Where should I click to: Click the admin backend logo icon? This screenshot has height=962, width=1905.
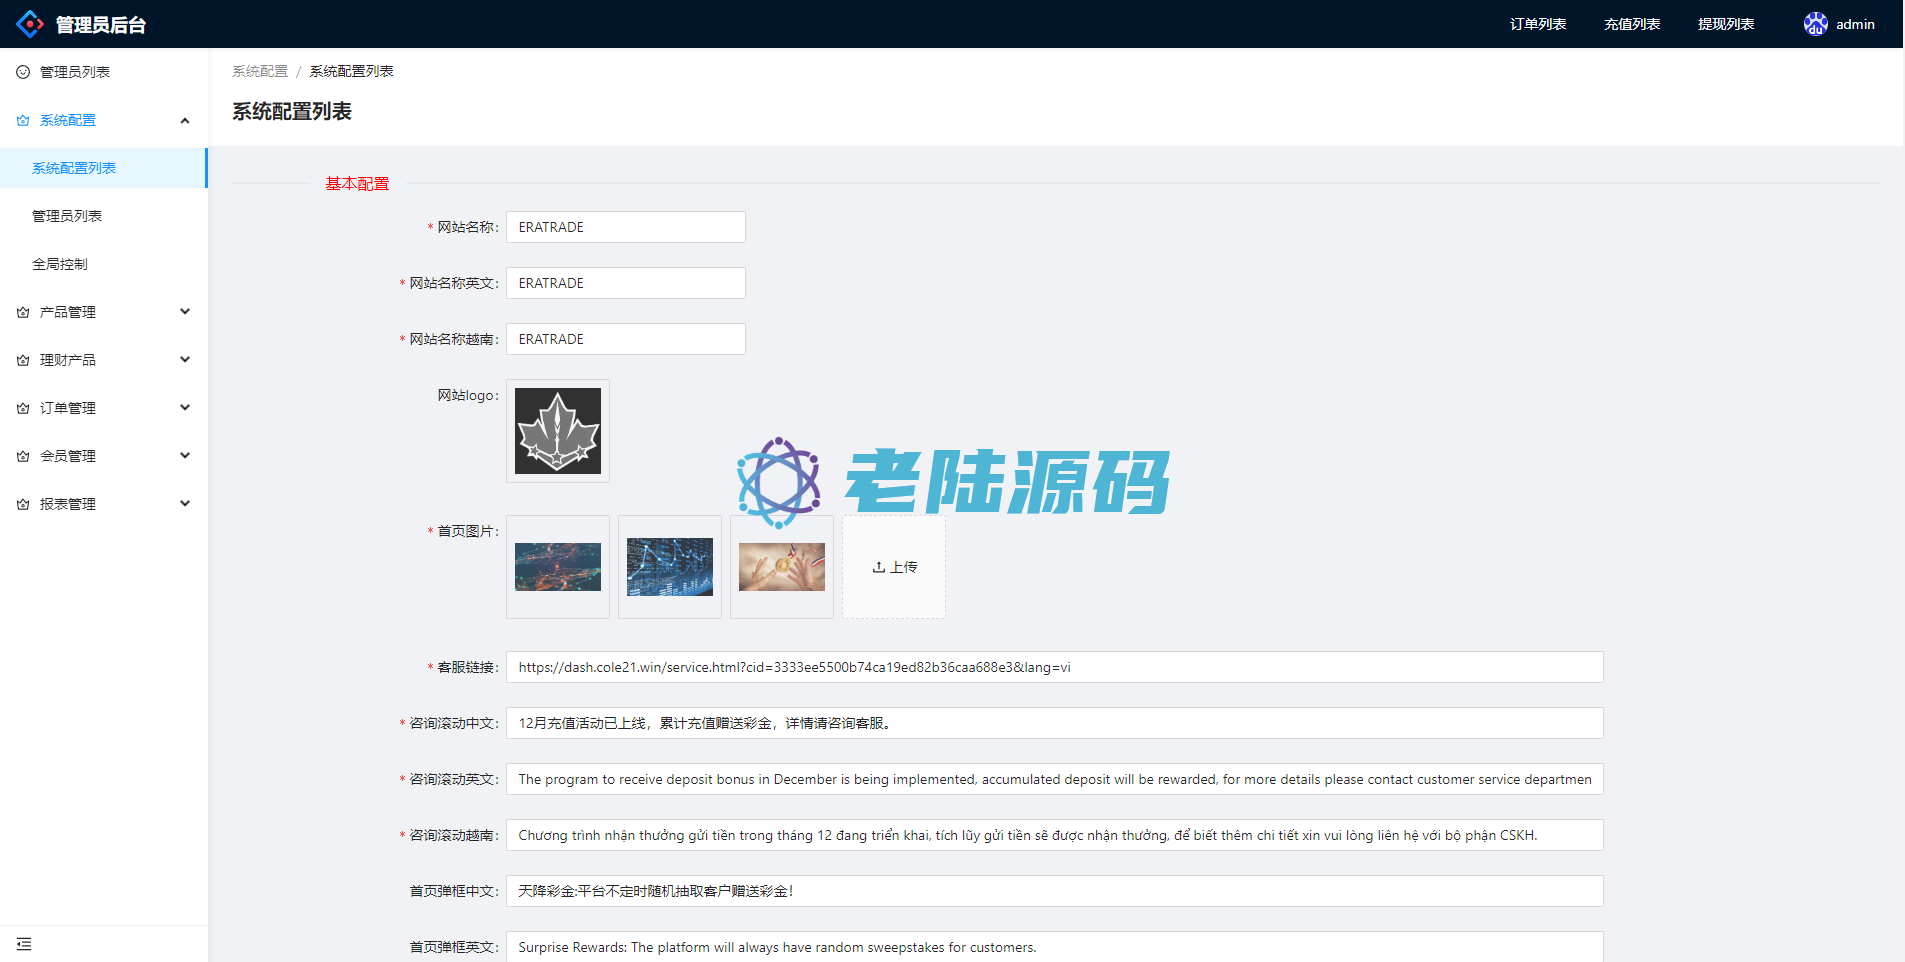tap(30, 24)
